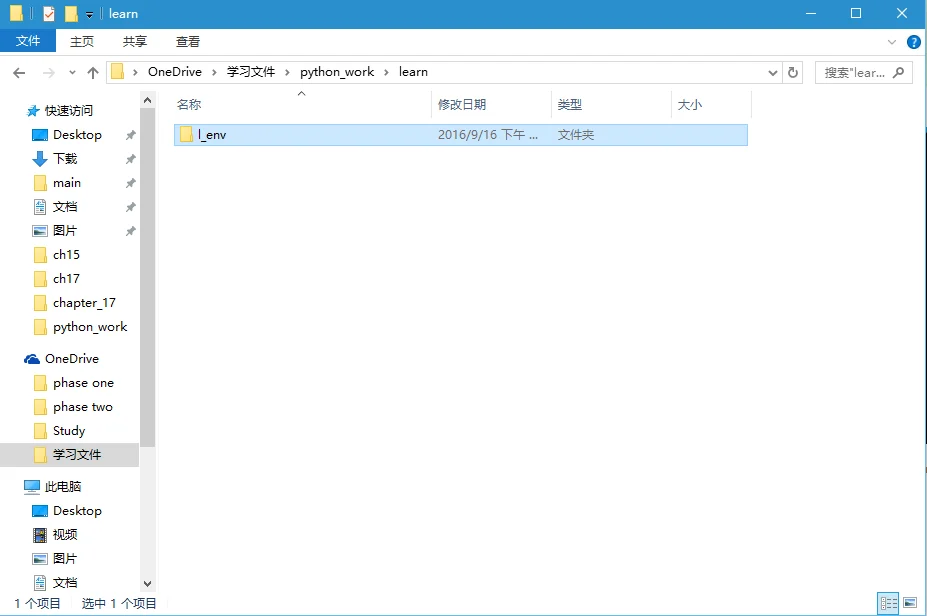This screenshot has height=616, width=927.
Task: Open 图片 under 快速访问
Action: point(65,231)
